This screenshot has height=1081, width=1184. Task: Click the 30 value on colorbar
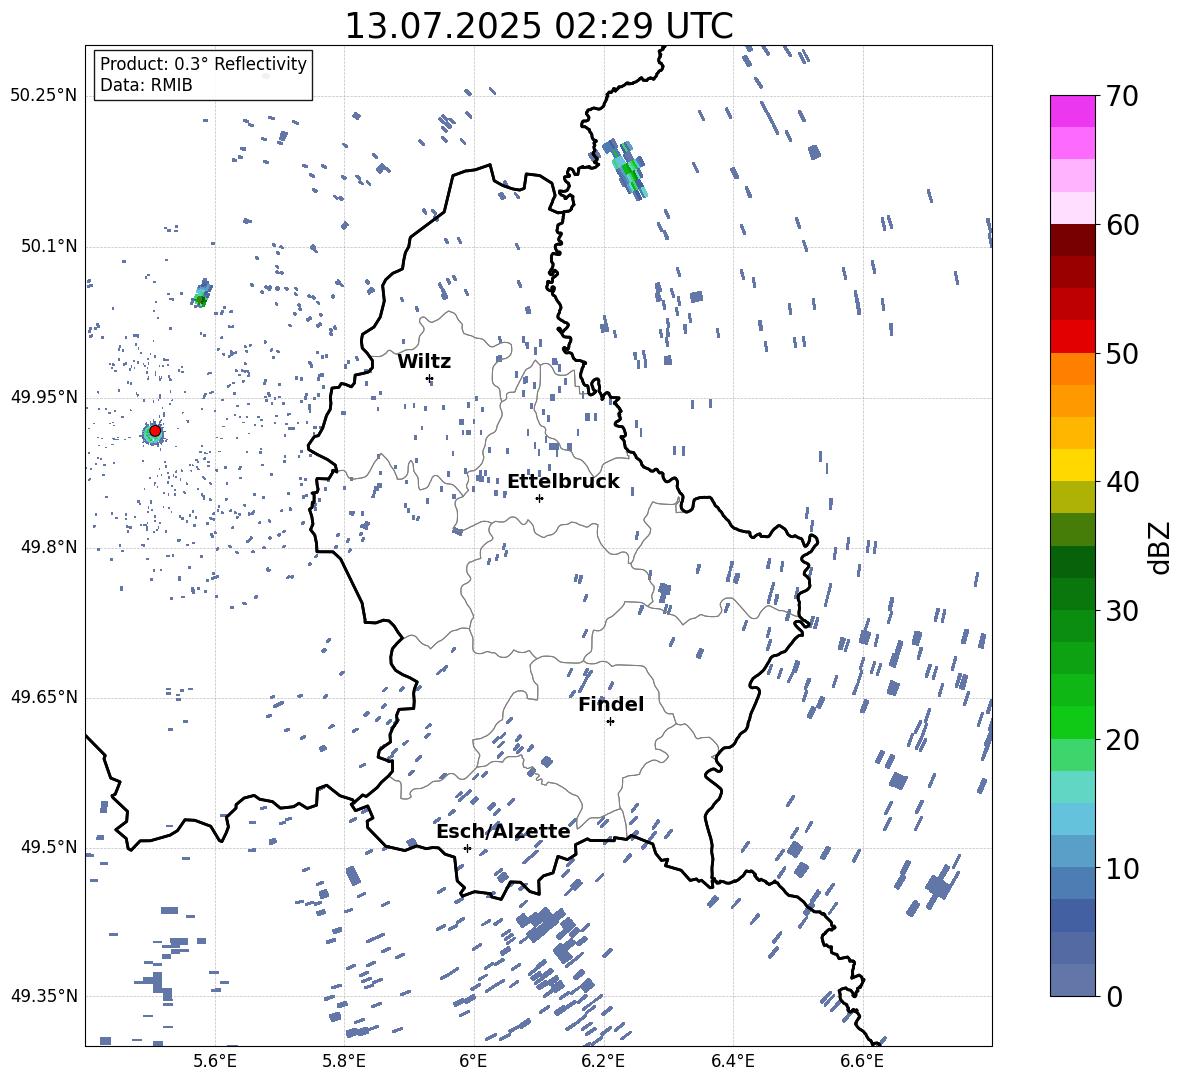pyautogui.click(x=1122, y=610)
